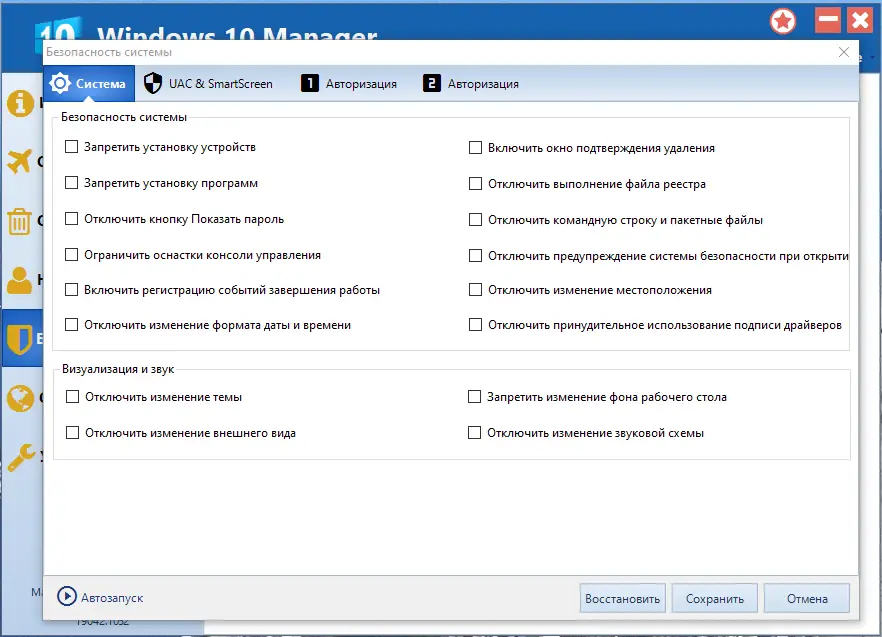Close the Безопасность системы dialog
Screen dimensions: 882x637
coord(844,52)
